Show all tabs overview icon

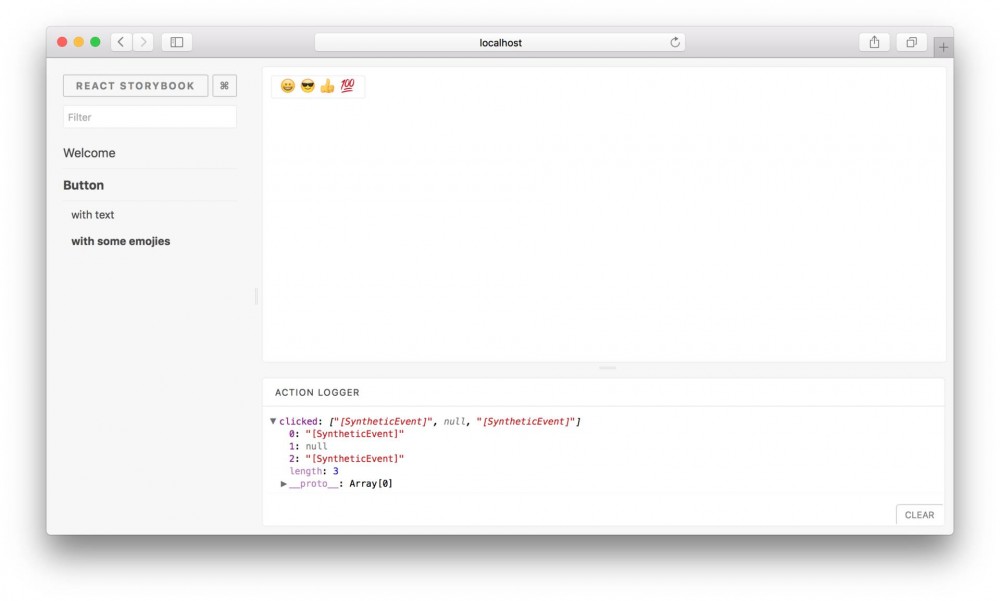(911, 42)
